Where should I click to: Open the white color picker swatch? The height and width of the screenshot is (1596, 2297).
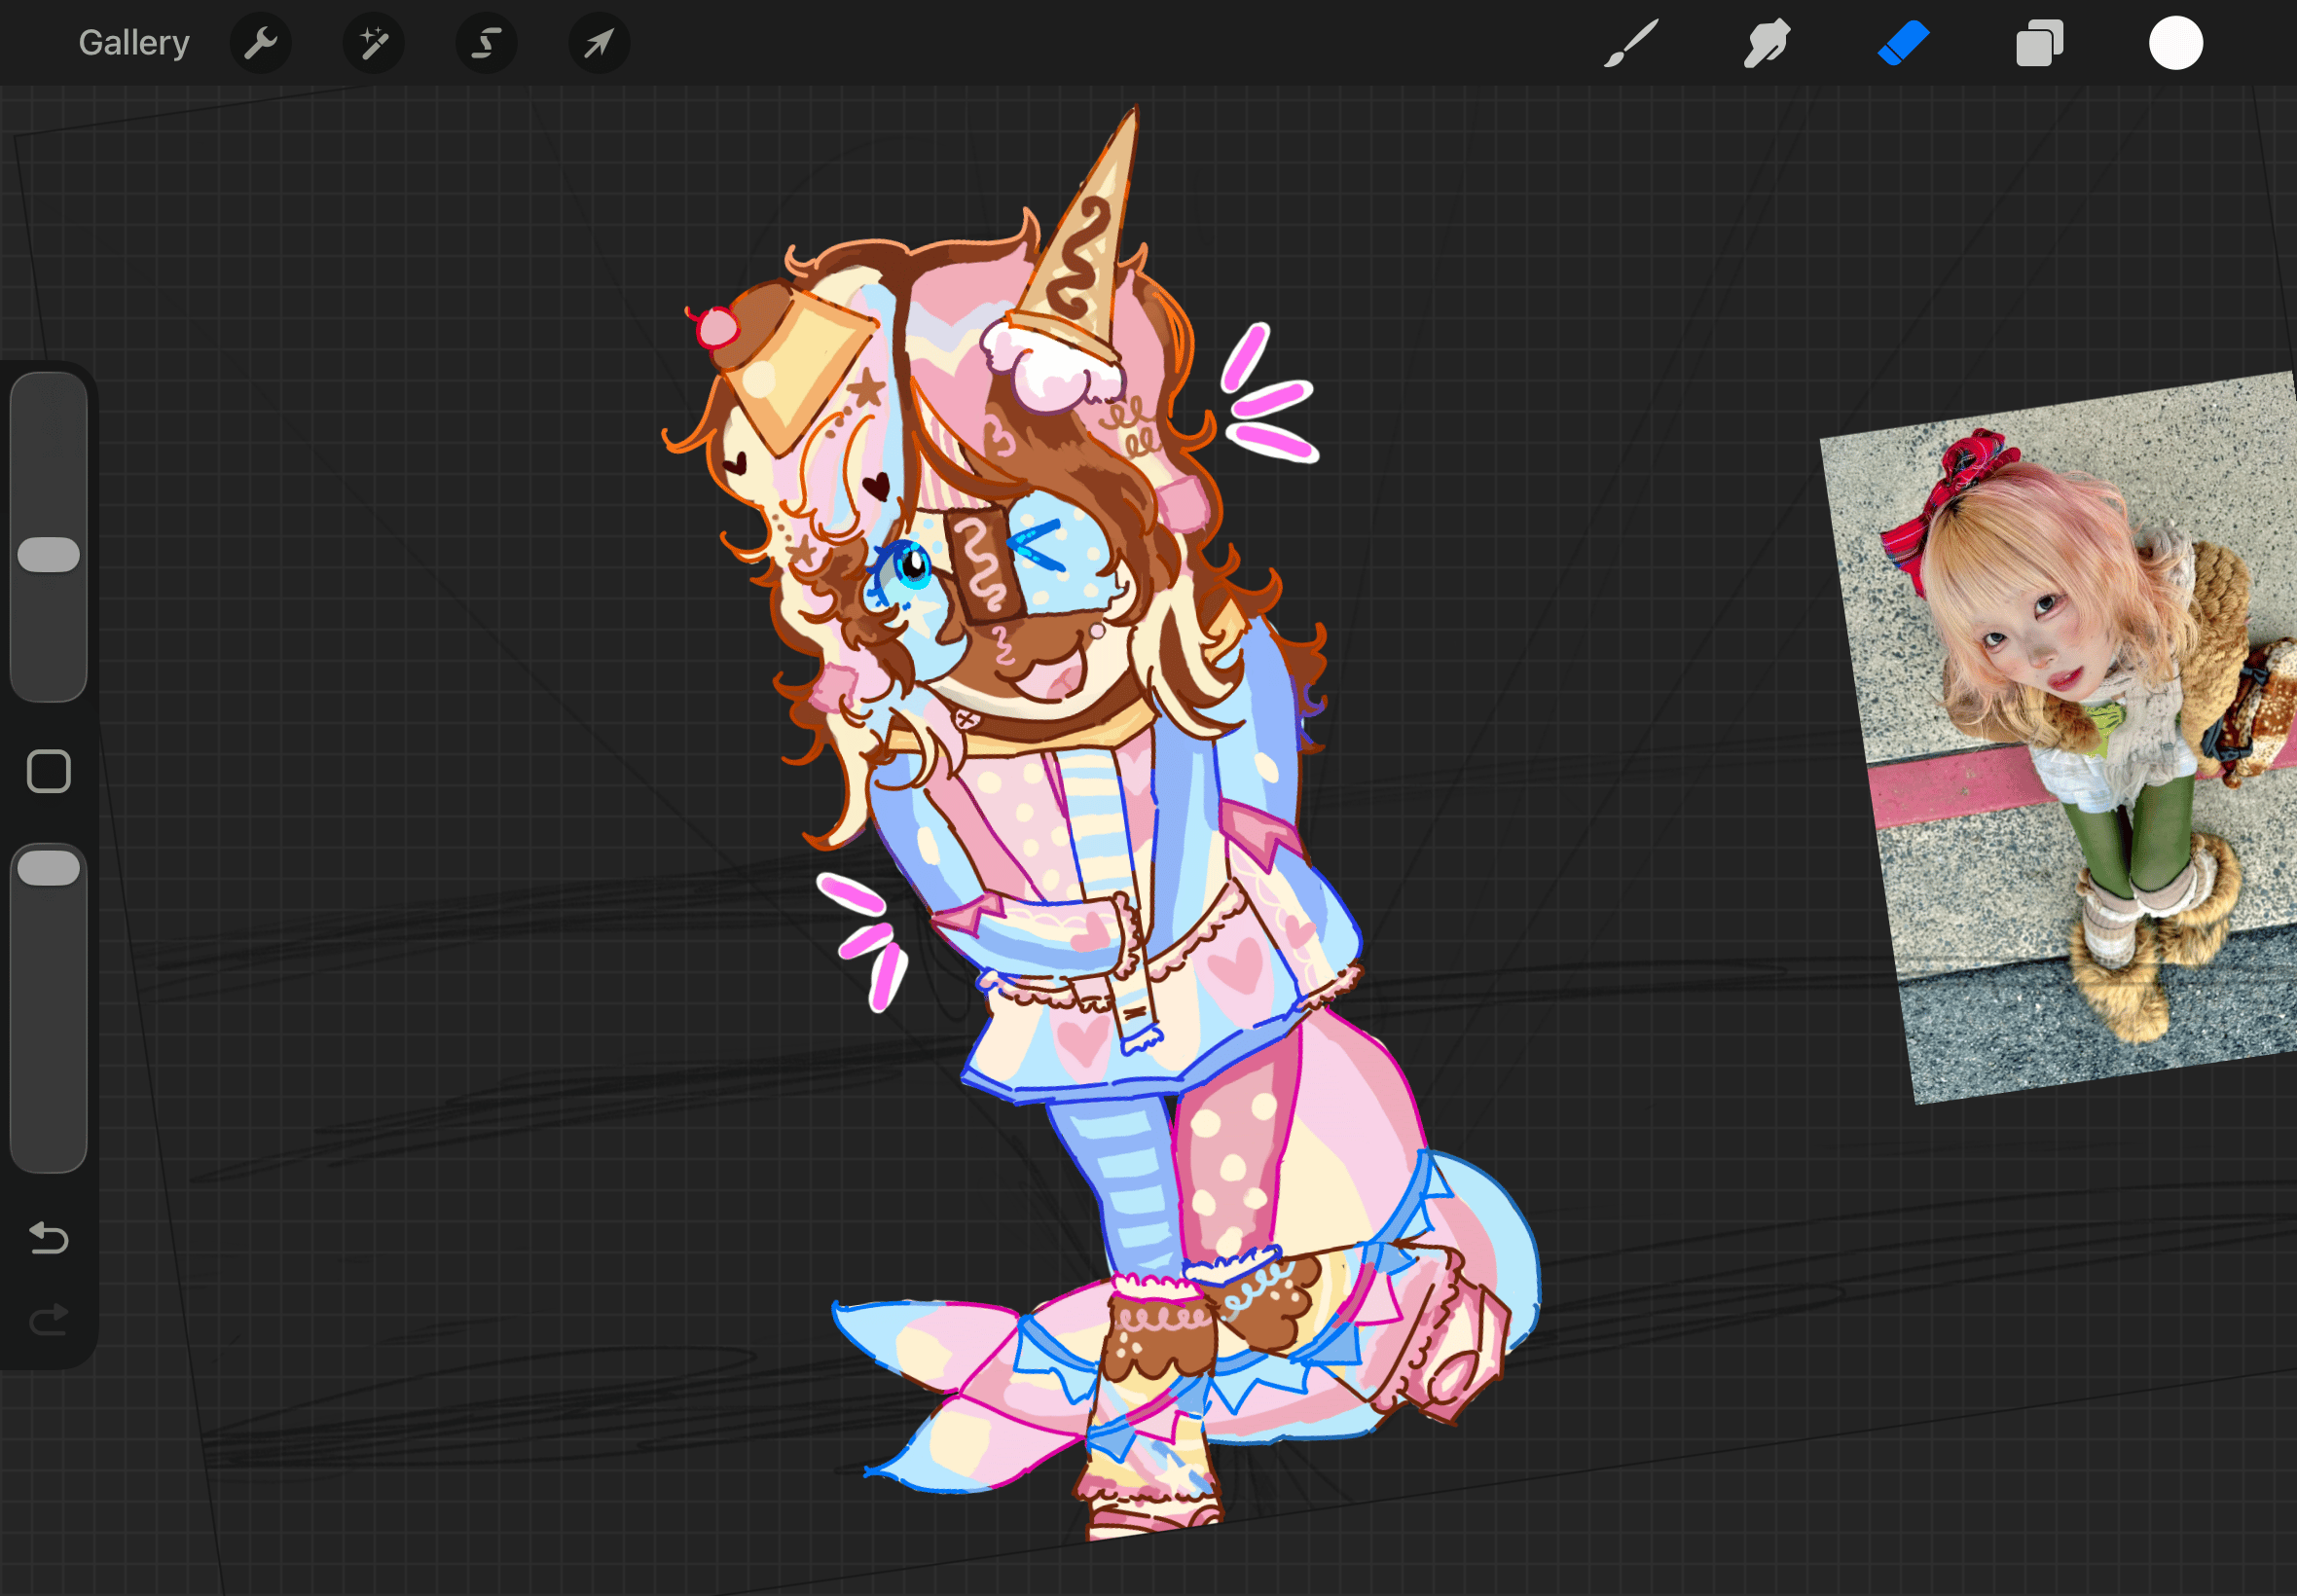coord(2176,43)
